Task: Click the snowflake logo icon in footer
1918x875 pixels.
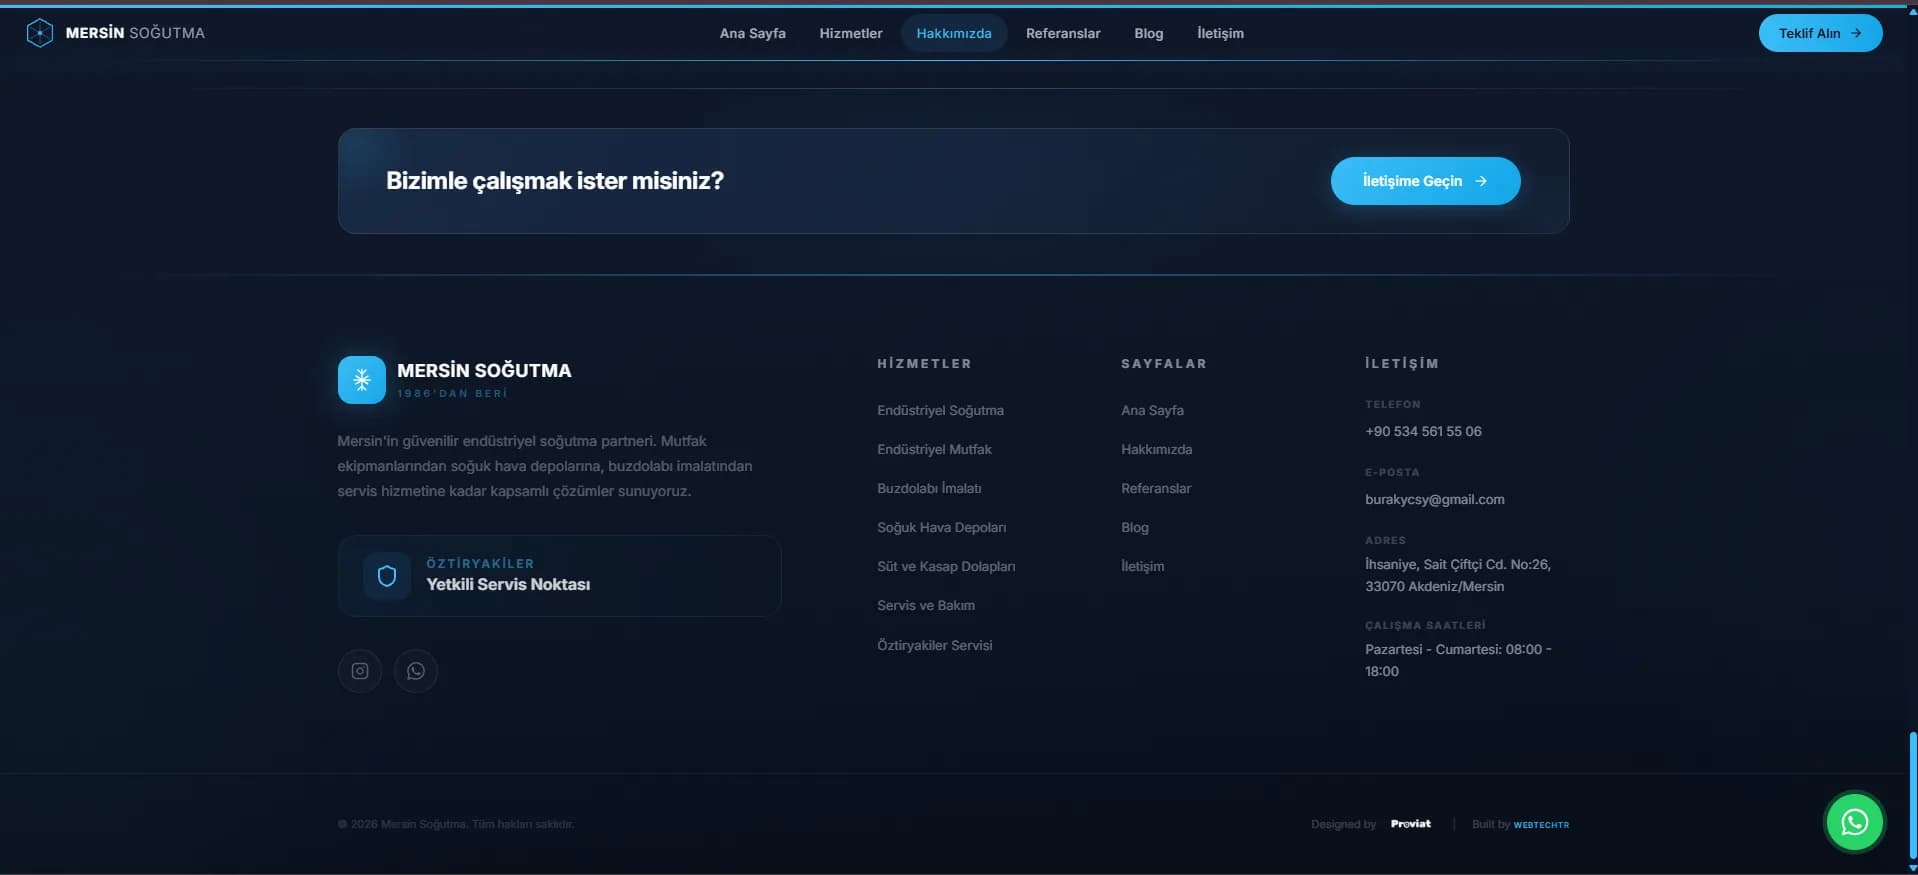Action: [x=362, y=380]
